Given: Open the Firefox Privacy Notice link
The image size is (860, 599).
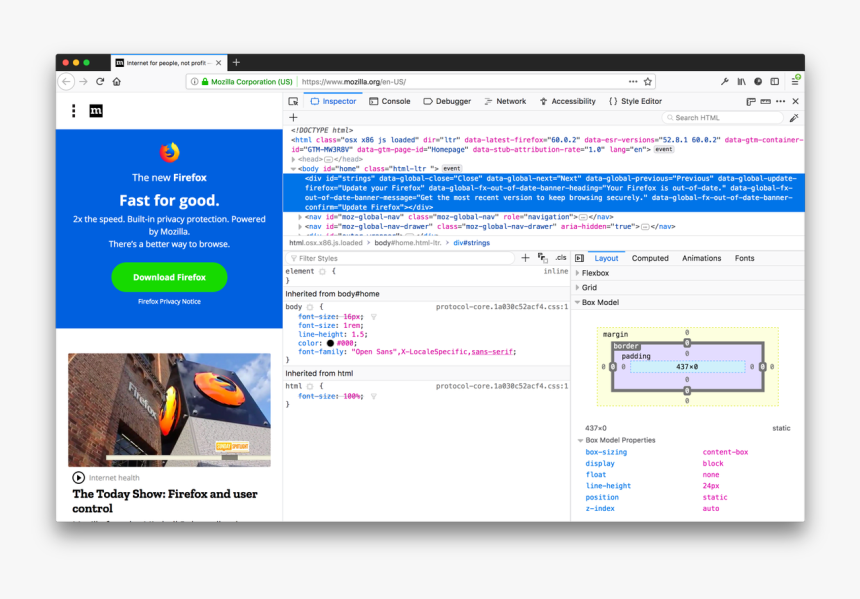Looking at the screenshot, I should (169, 302).
